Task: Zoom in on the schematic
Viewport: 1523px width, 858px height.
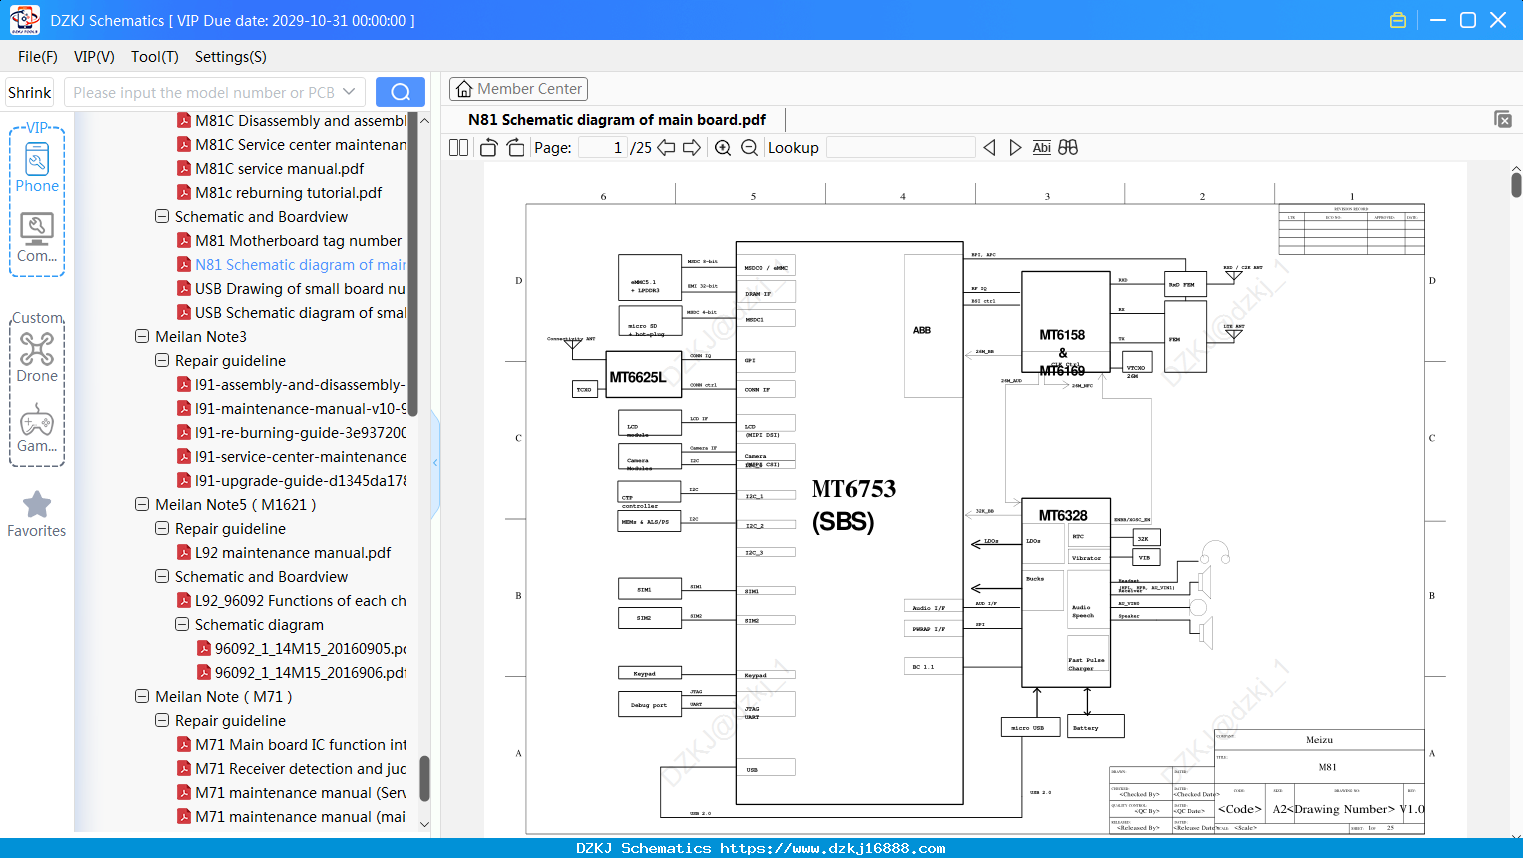Action: (x=723, y=148)
